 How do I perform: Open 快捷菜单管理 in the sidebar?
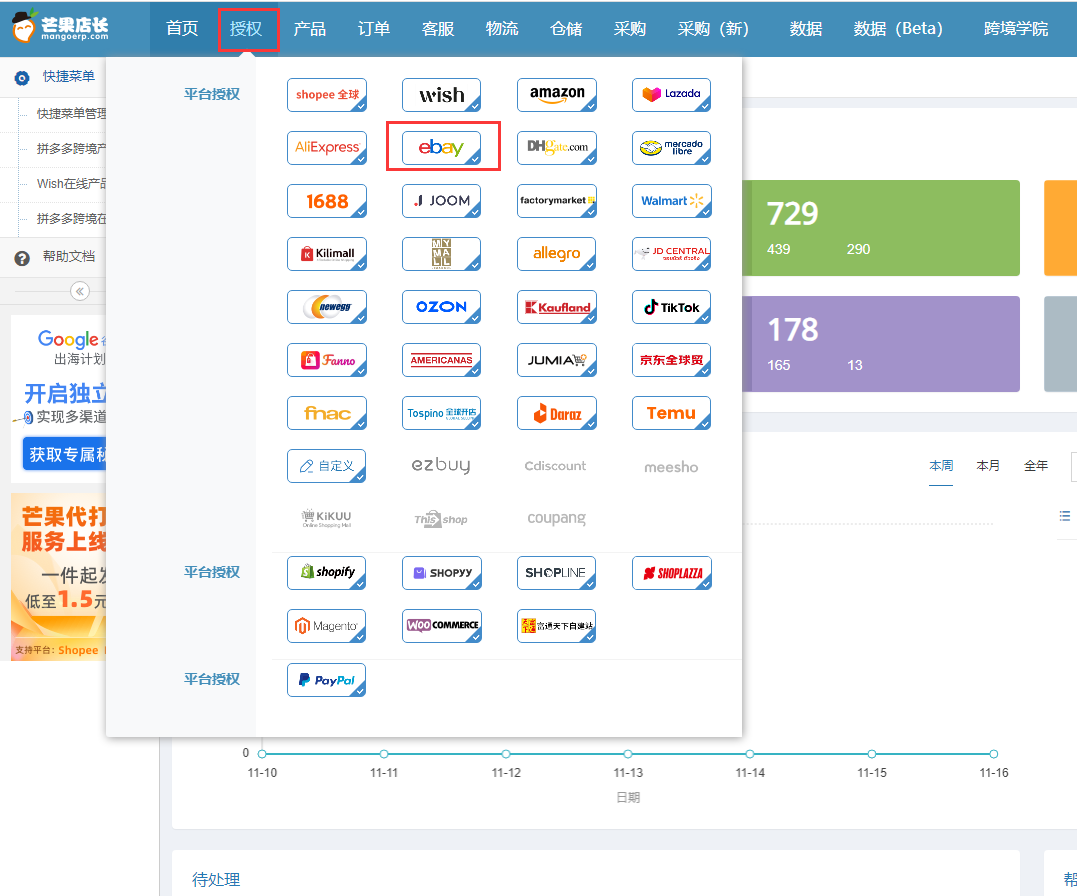[x=71, y=113]
